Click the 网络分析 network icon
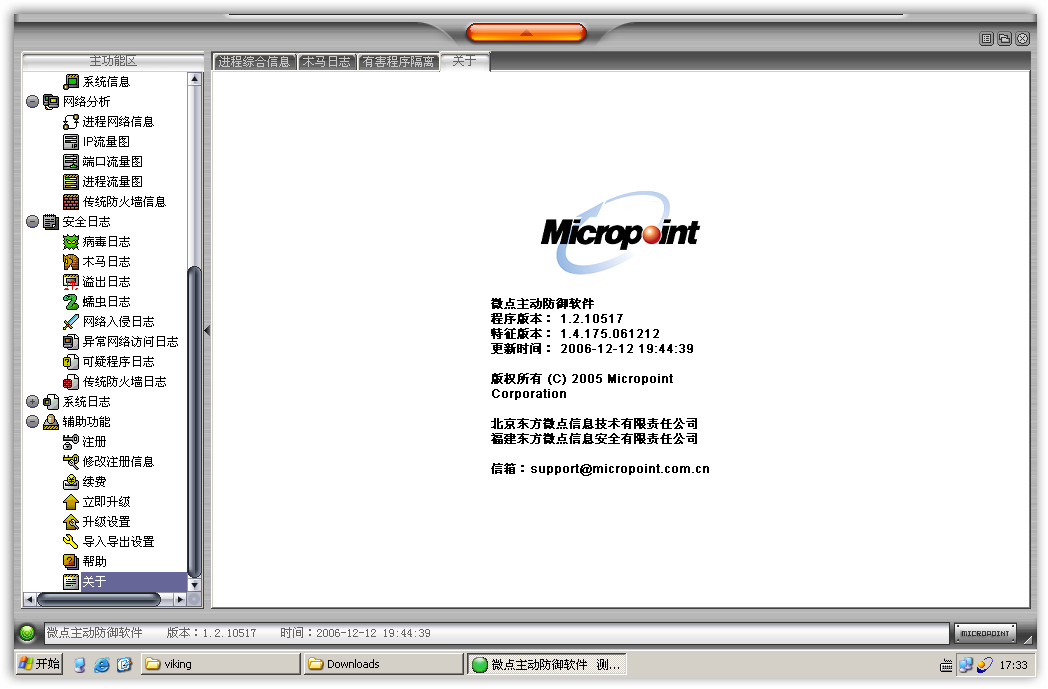 point(51,102)
